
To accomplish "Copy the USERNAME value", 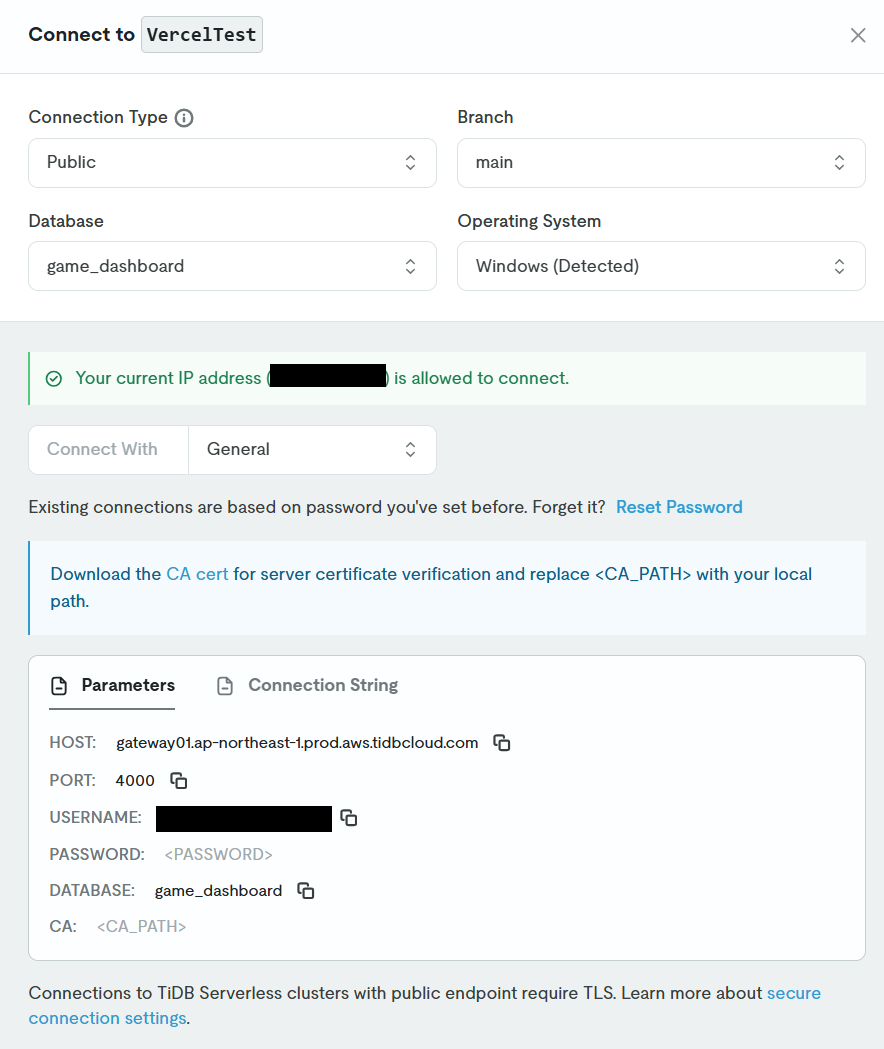I will point(349,818).
